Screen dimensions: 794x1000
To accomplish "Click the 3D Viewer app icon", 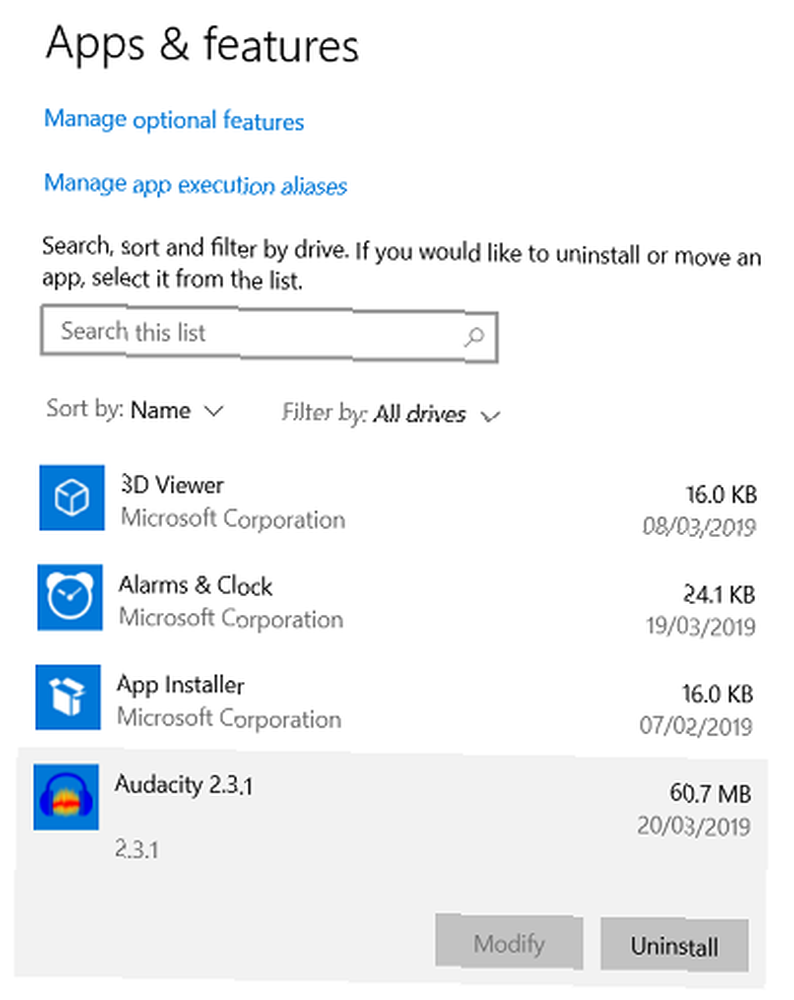I will (x=71, y=497).
